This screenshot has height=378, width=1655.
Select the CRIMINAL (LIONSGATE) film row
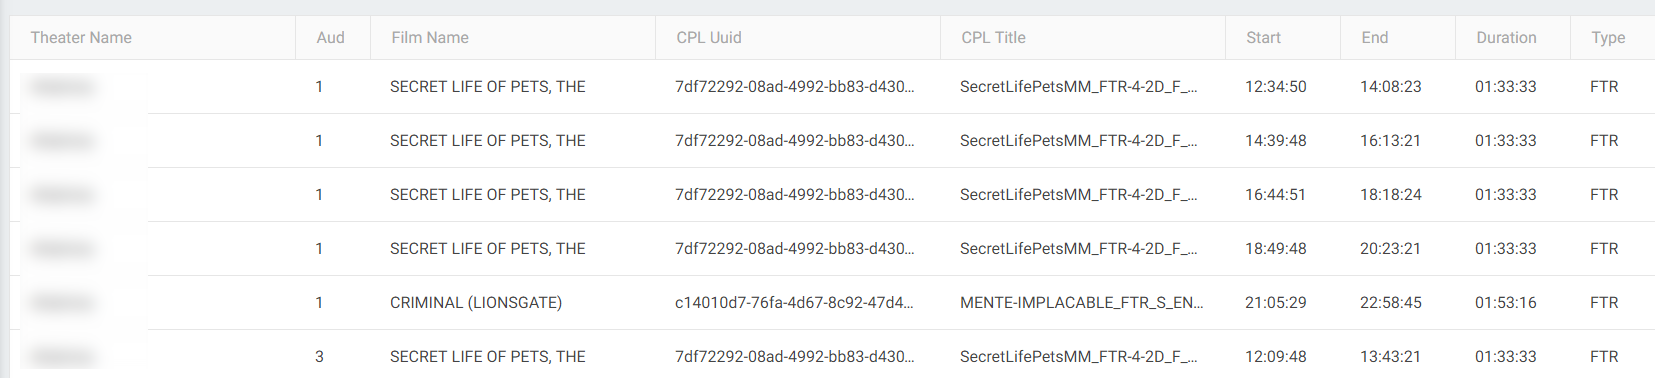click(832, 303)
